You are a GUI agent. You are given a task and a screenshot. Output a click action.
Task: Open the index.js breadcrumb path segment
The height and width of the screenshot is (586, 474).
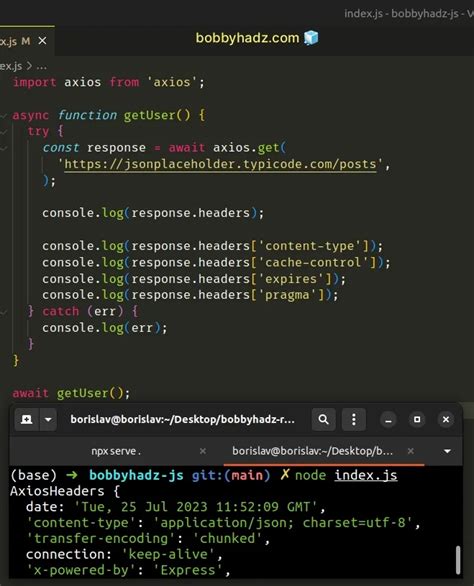pyautogui.click(x=11, y=67)
